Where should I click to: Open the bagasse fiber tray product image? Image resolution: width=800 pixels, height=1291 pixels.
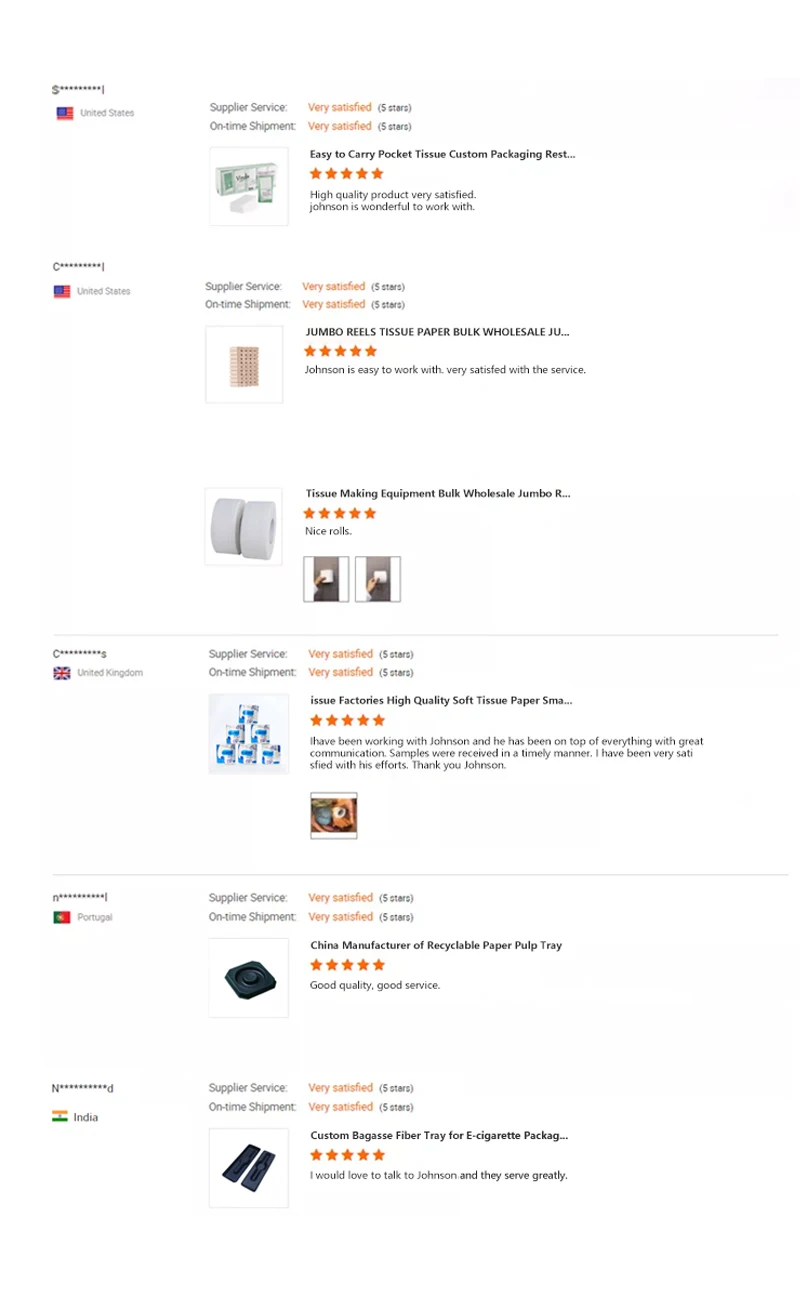[x=249, y=1168]
